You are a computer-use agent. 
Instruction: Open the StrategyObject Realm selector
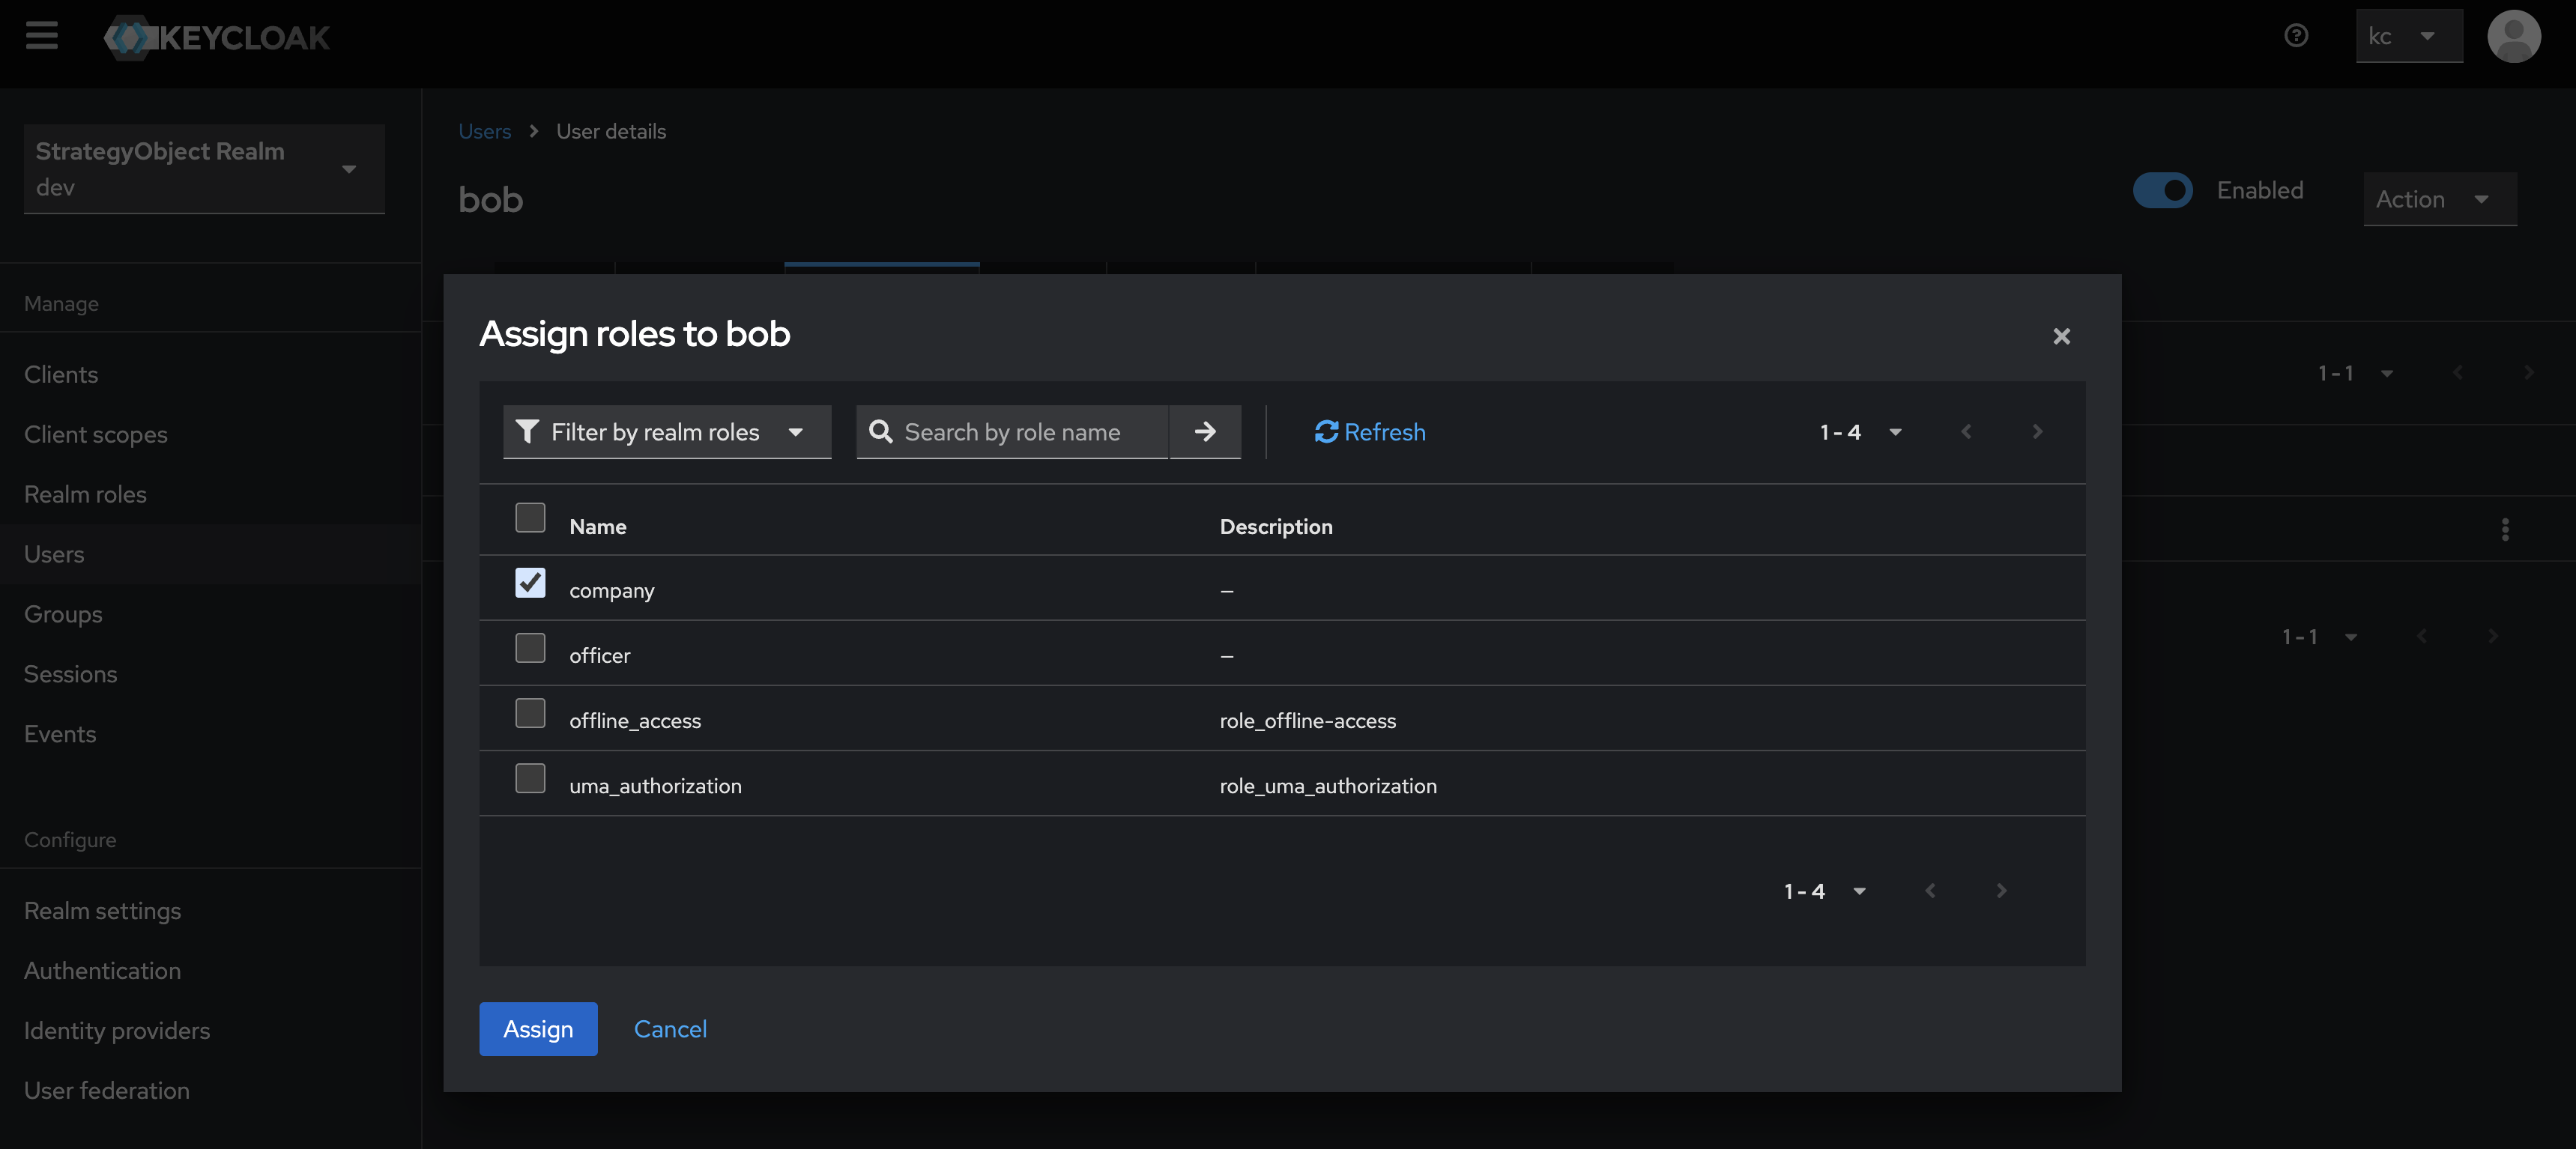pyautogui.click(x=204, y=169)
